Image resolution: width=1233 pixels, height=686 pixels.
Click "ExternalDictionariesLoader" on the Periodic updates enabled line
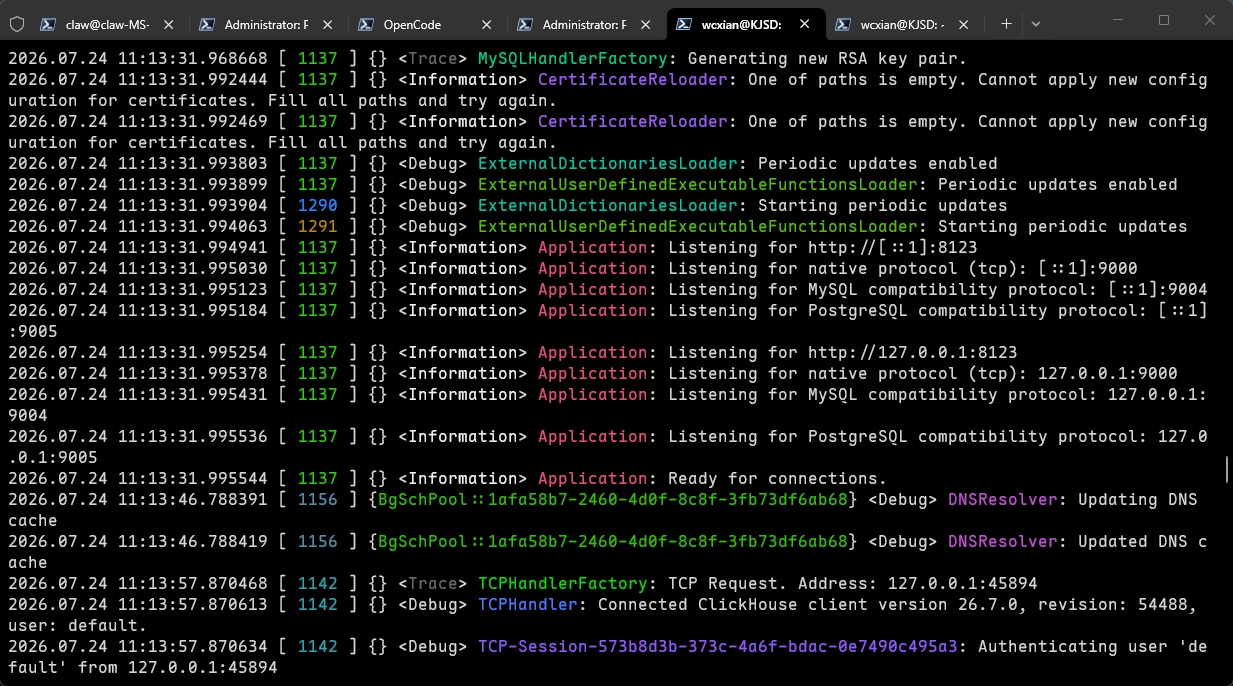pyautogui.click(x=608, y=164)
